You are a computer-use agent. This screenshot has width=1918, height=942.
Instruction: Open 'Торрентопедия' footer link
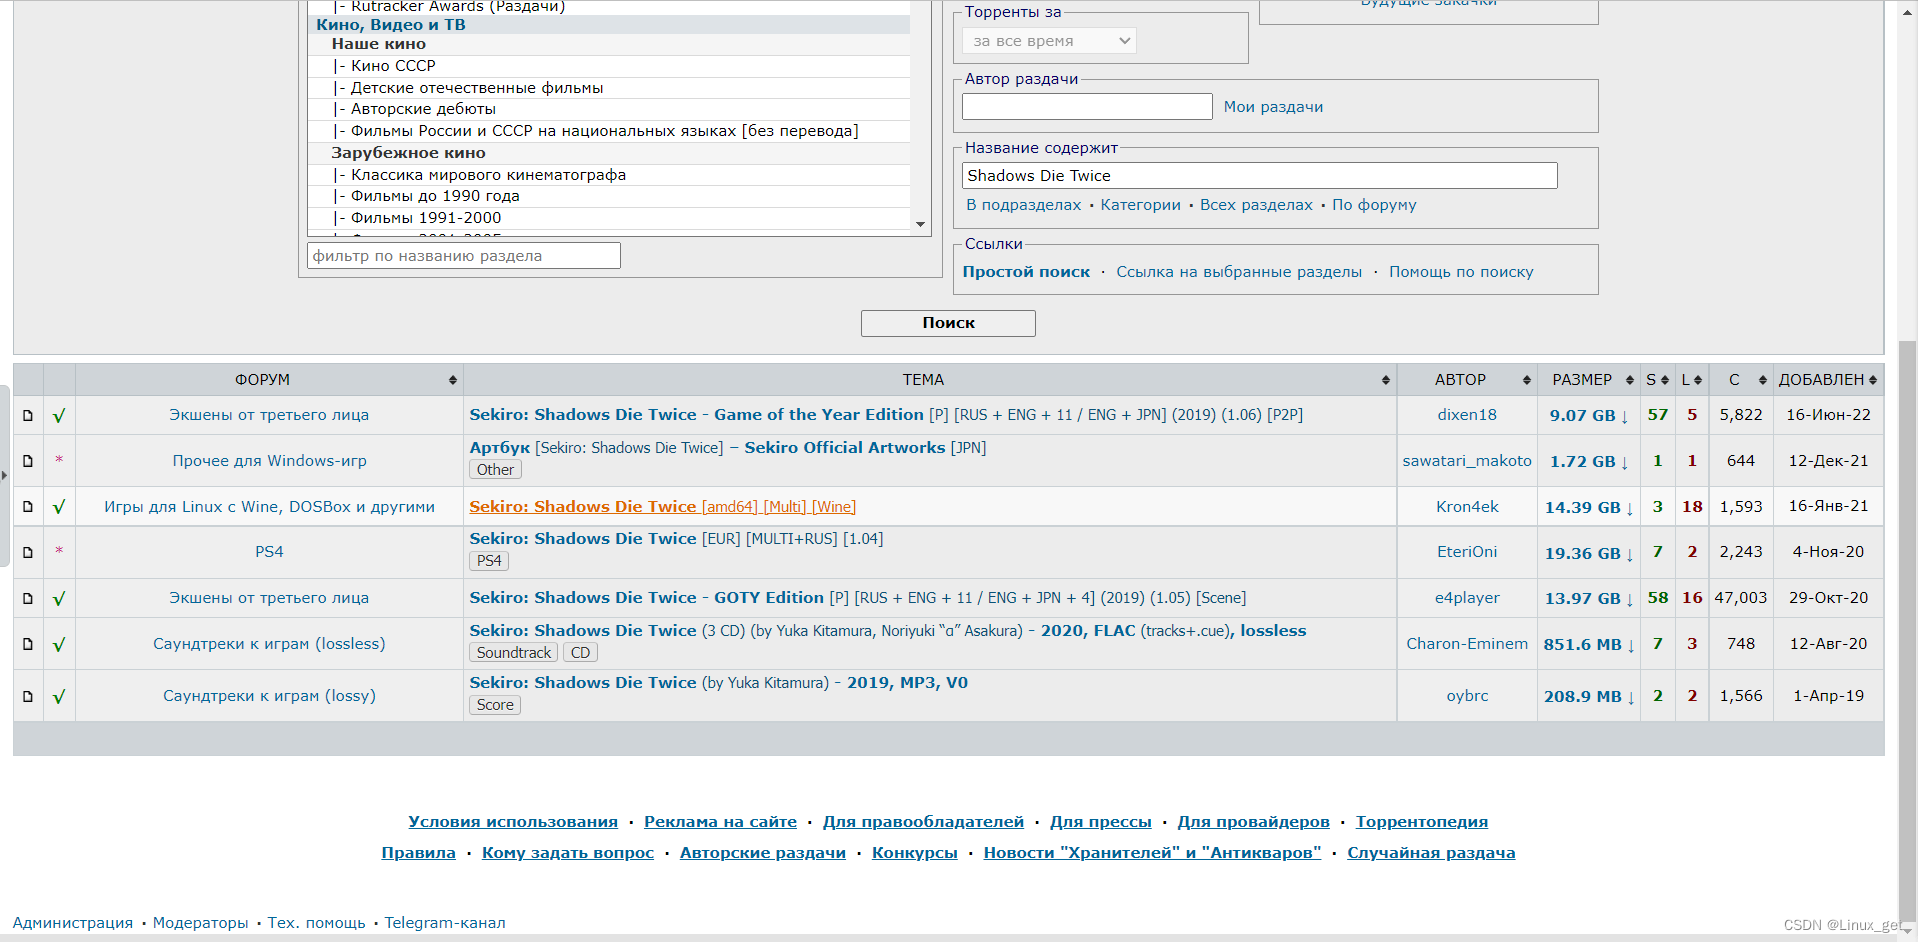pos(1421,822)
